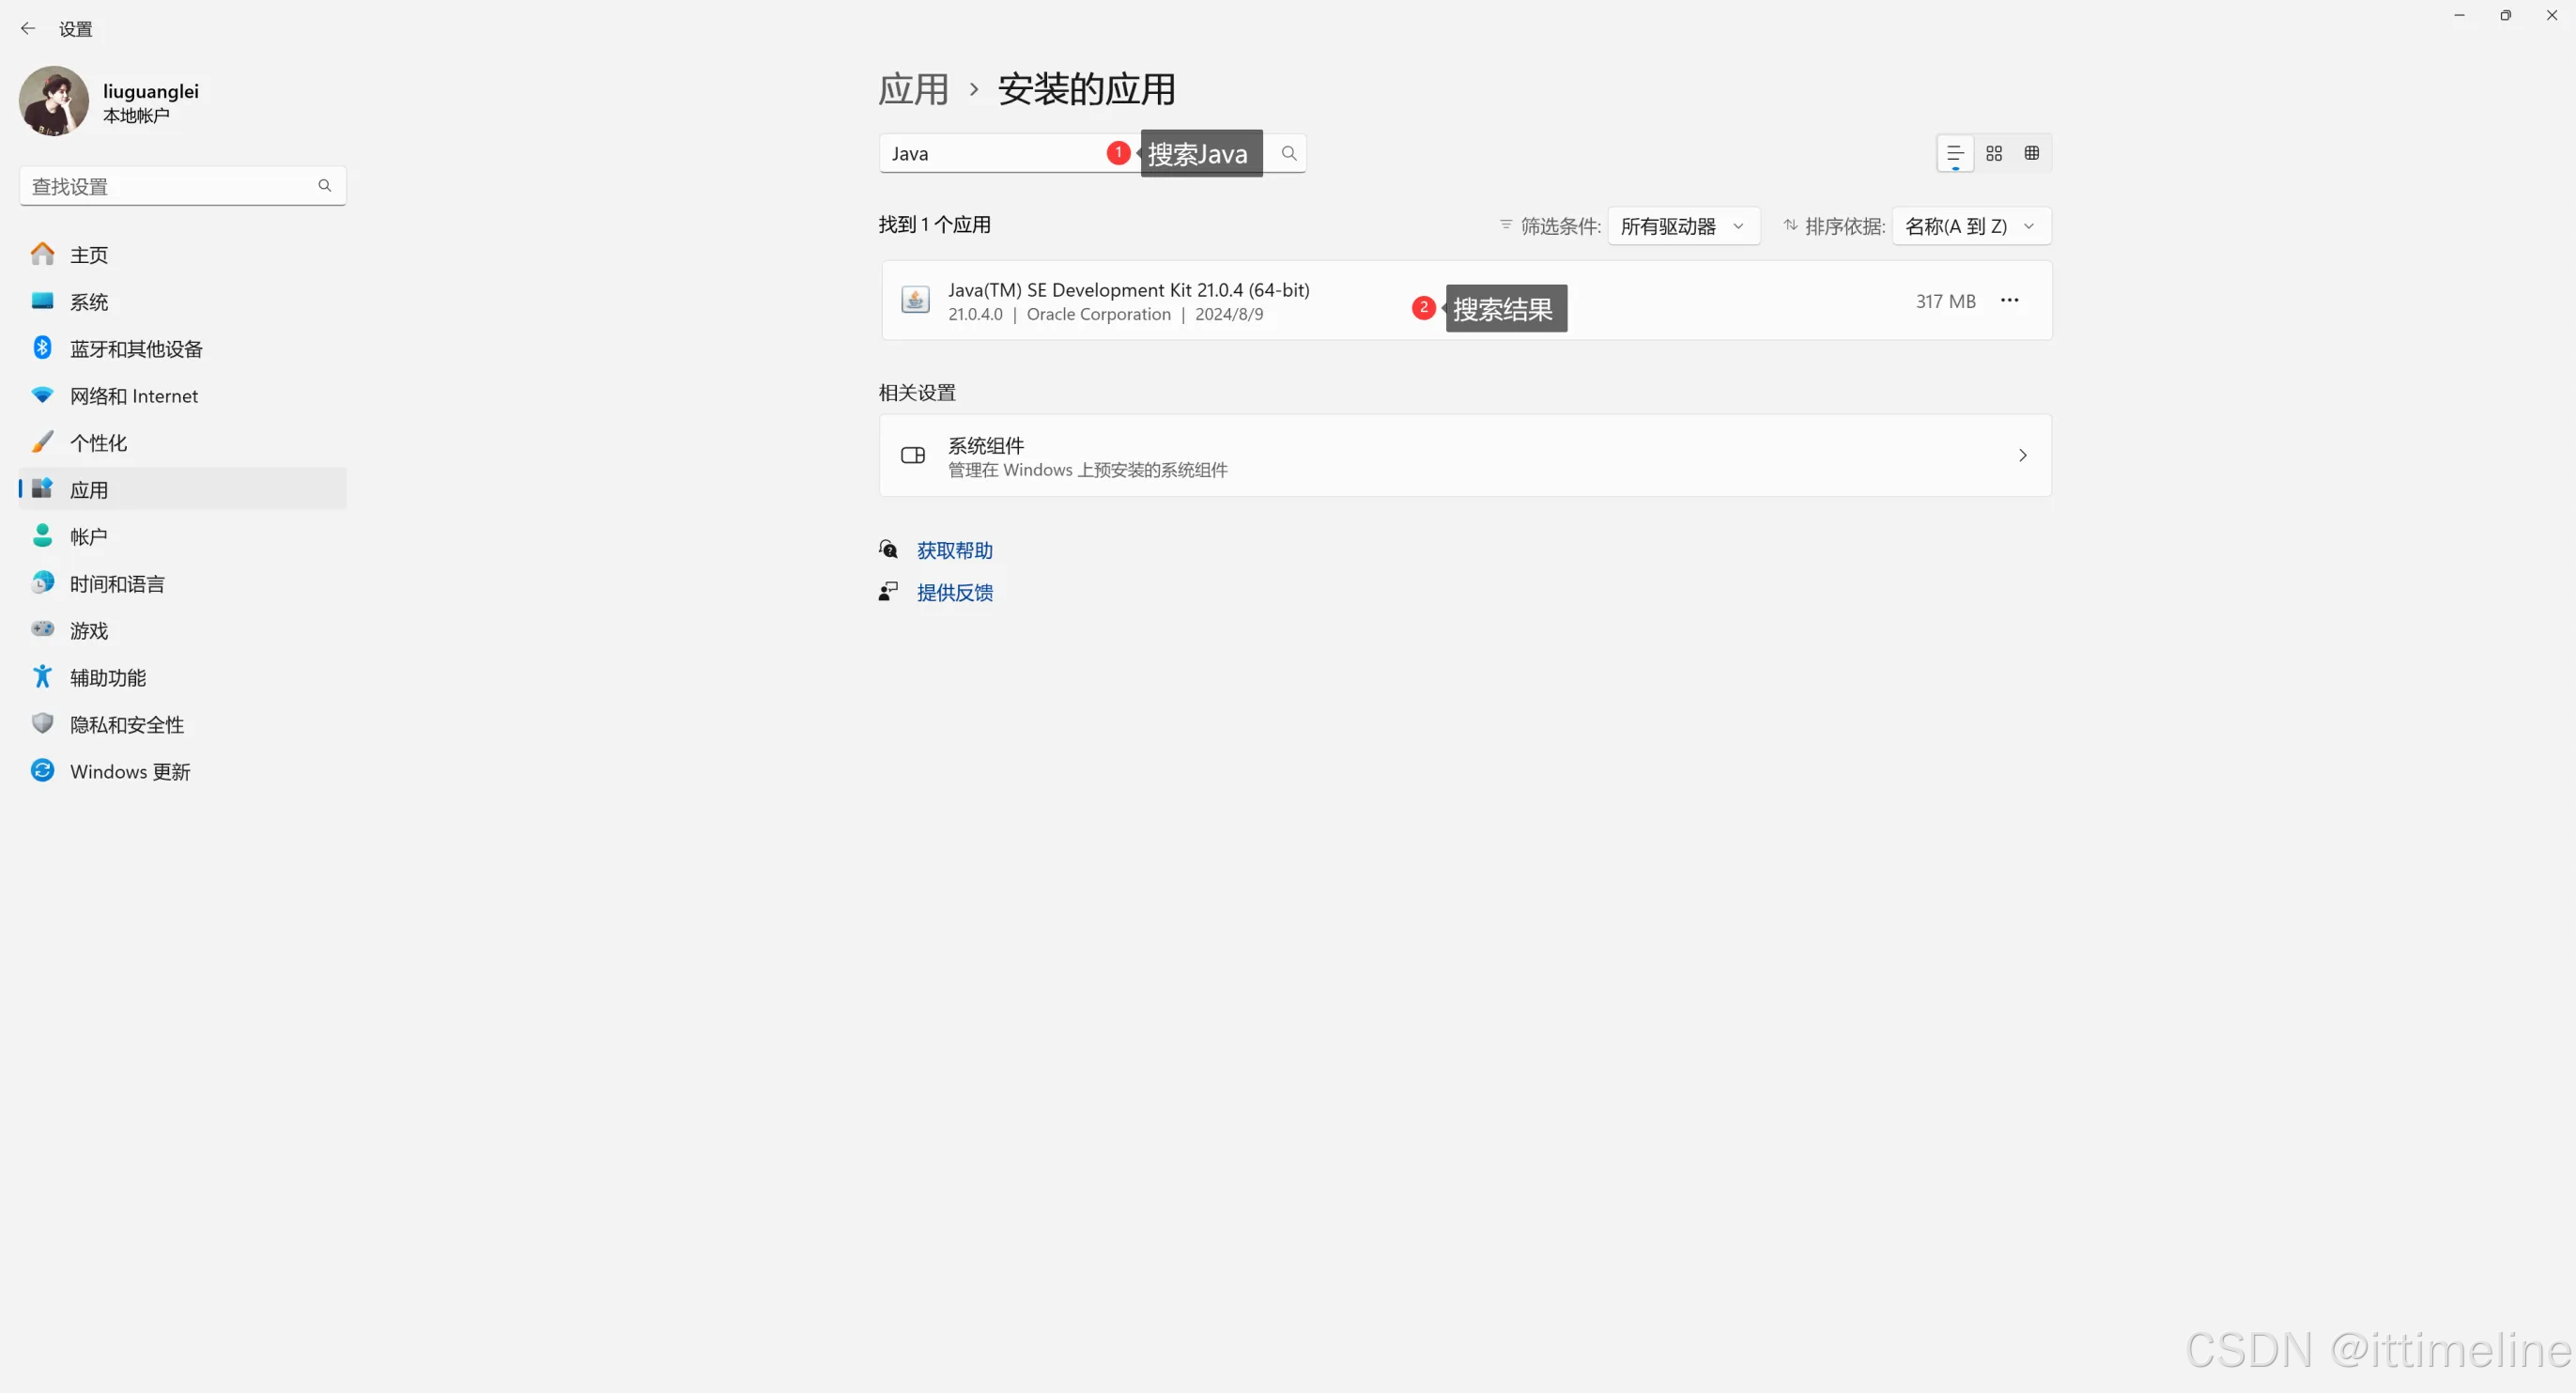
Task: Switch to grid view layout icon
Action: [x=1994, y=153]
